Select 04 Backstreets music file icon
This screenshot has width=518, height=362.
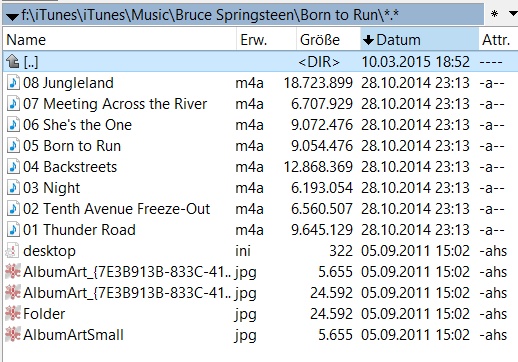(x=13, y=167)
